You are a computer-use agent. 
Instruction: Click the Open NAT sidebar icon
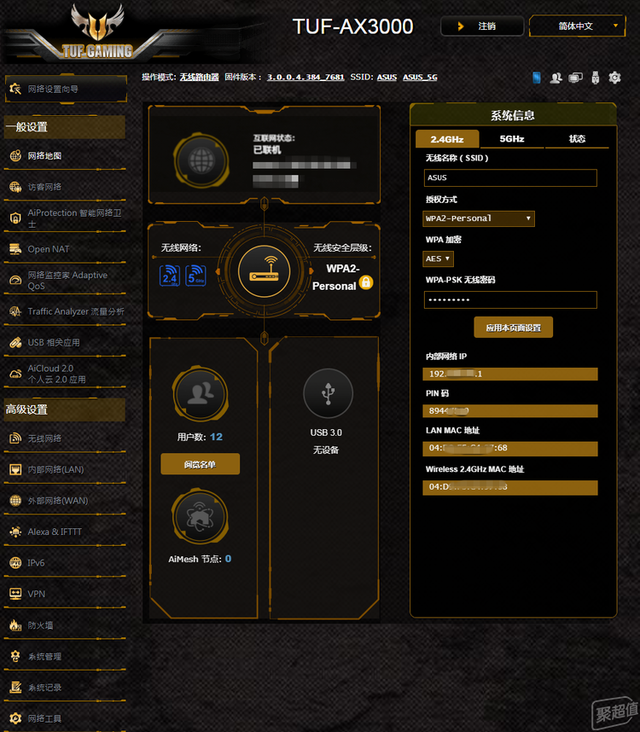coord(15,249)
